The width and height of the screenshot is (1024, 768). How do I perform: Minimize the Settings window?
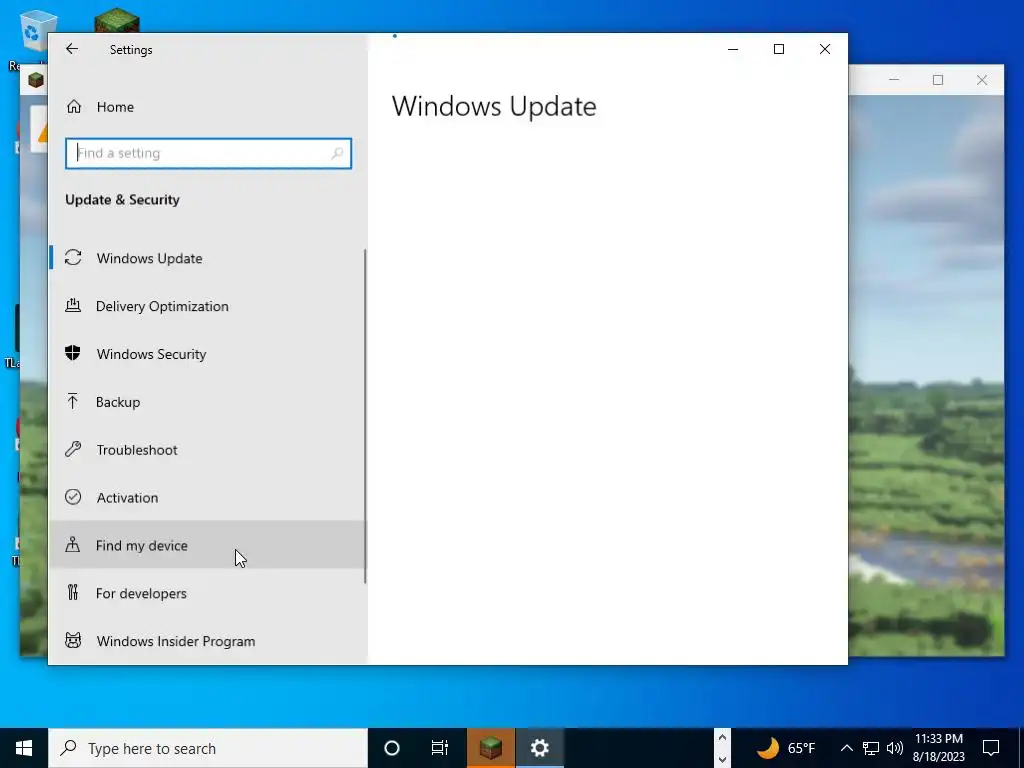pyautogui.click(x=733, y=49)
